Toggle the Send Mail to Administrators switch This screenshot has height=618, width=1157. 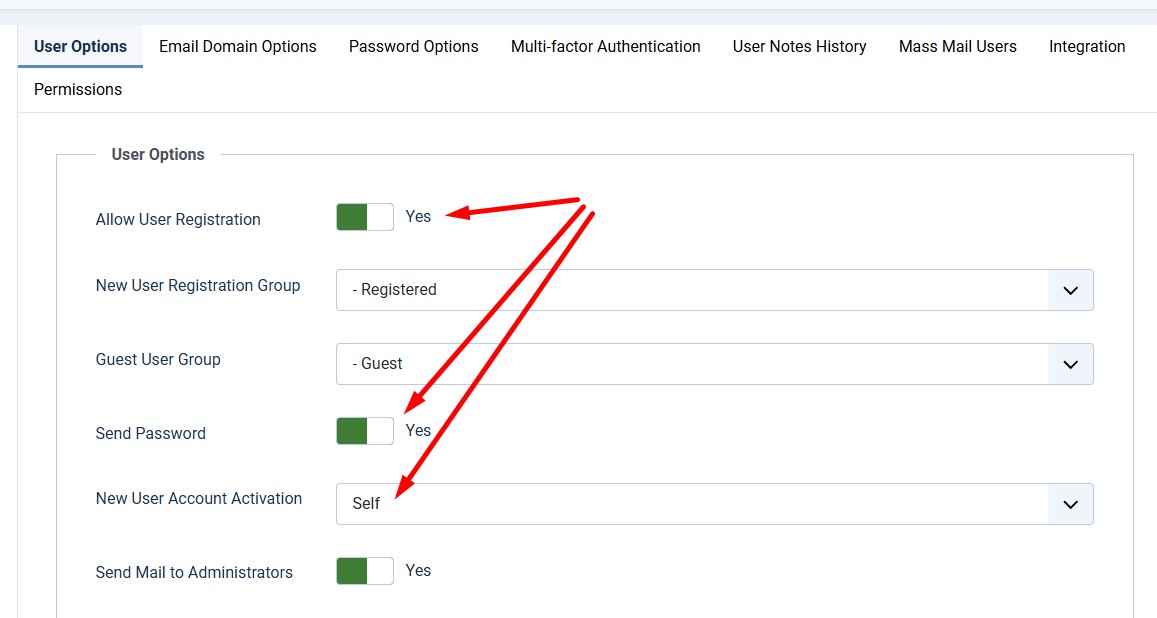(x=365, y=571)
